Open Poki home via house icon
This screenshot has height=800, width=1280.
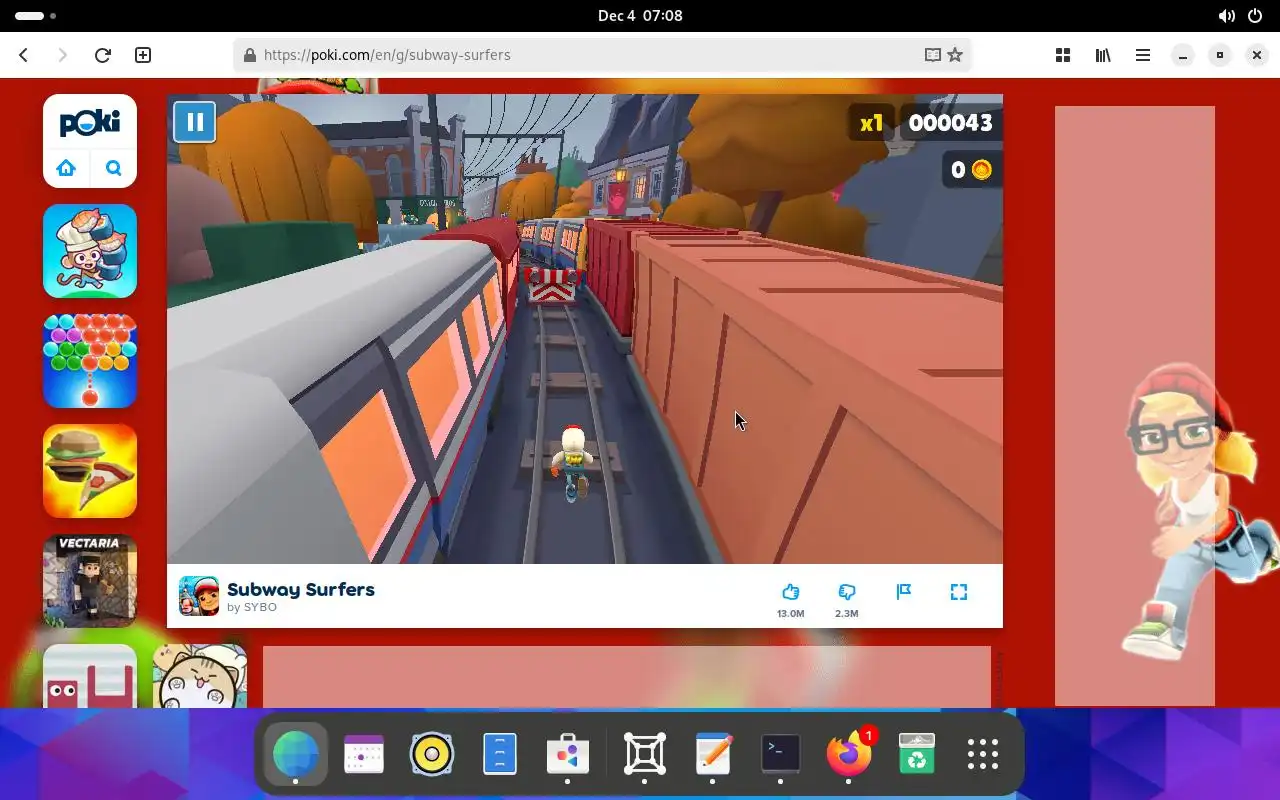coord(66,168)
